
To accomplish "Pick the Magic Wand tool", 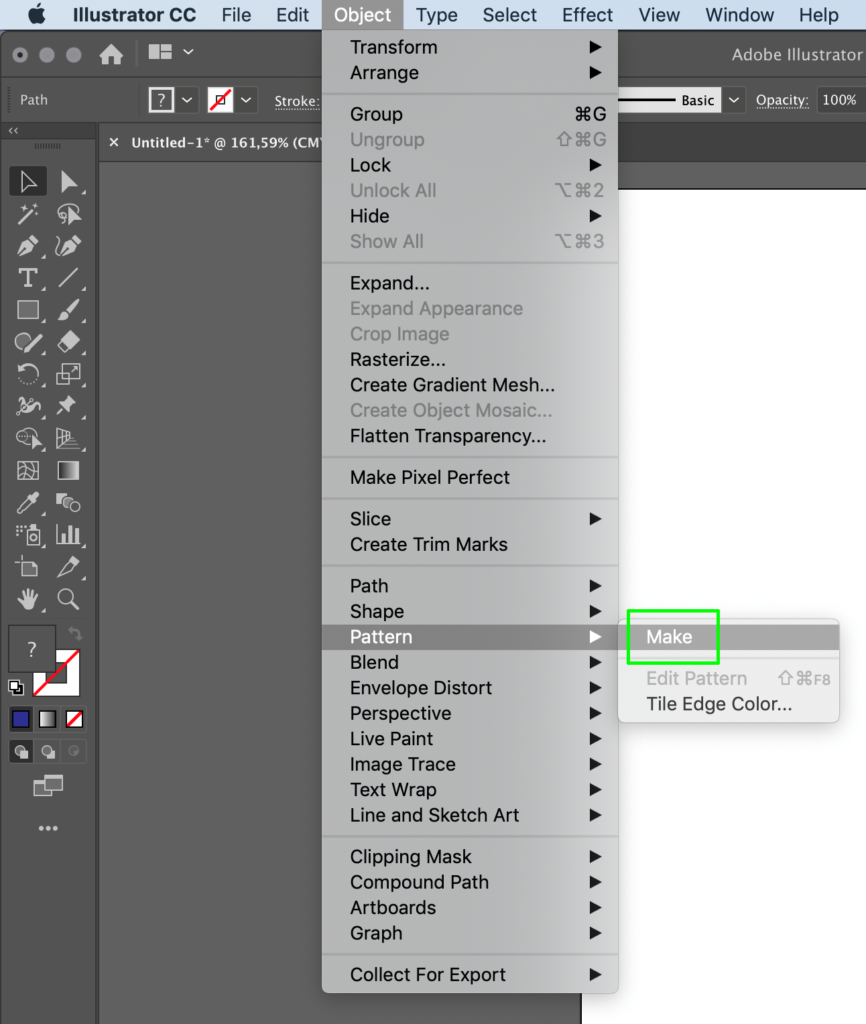I will tap(28, 213).
